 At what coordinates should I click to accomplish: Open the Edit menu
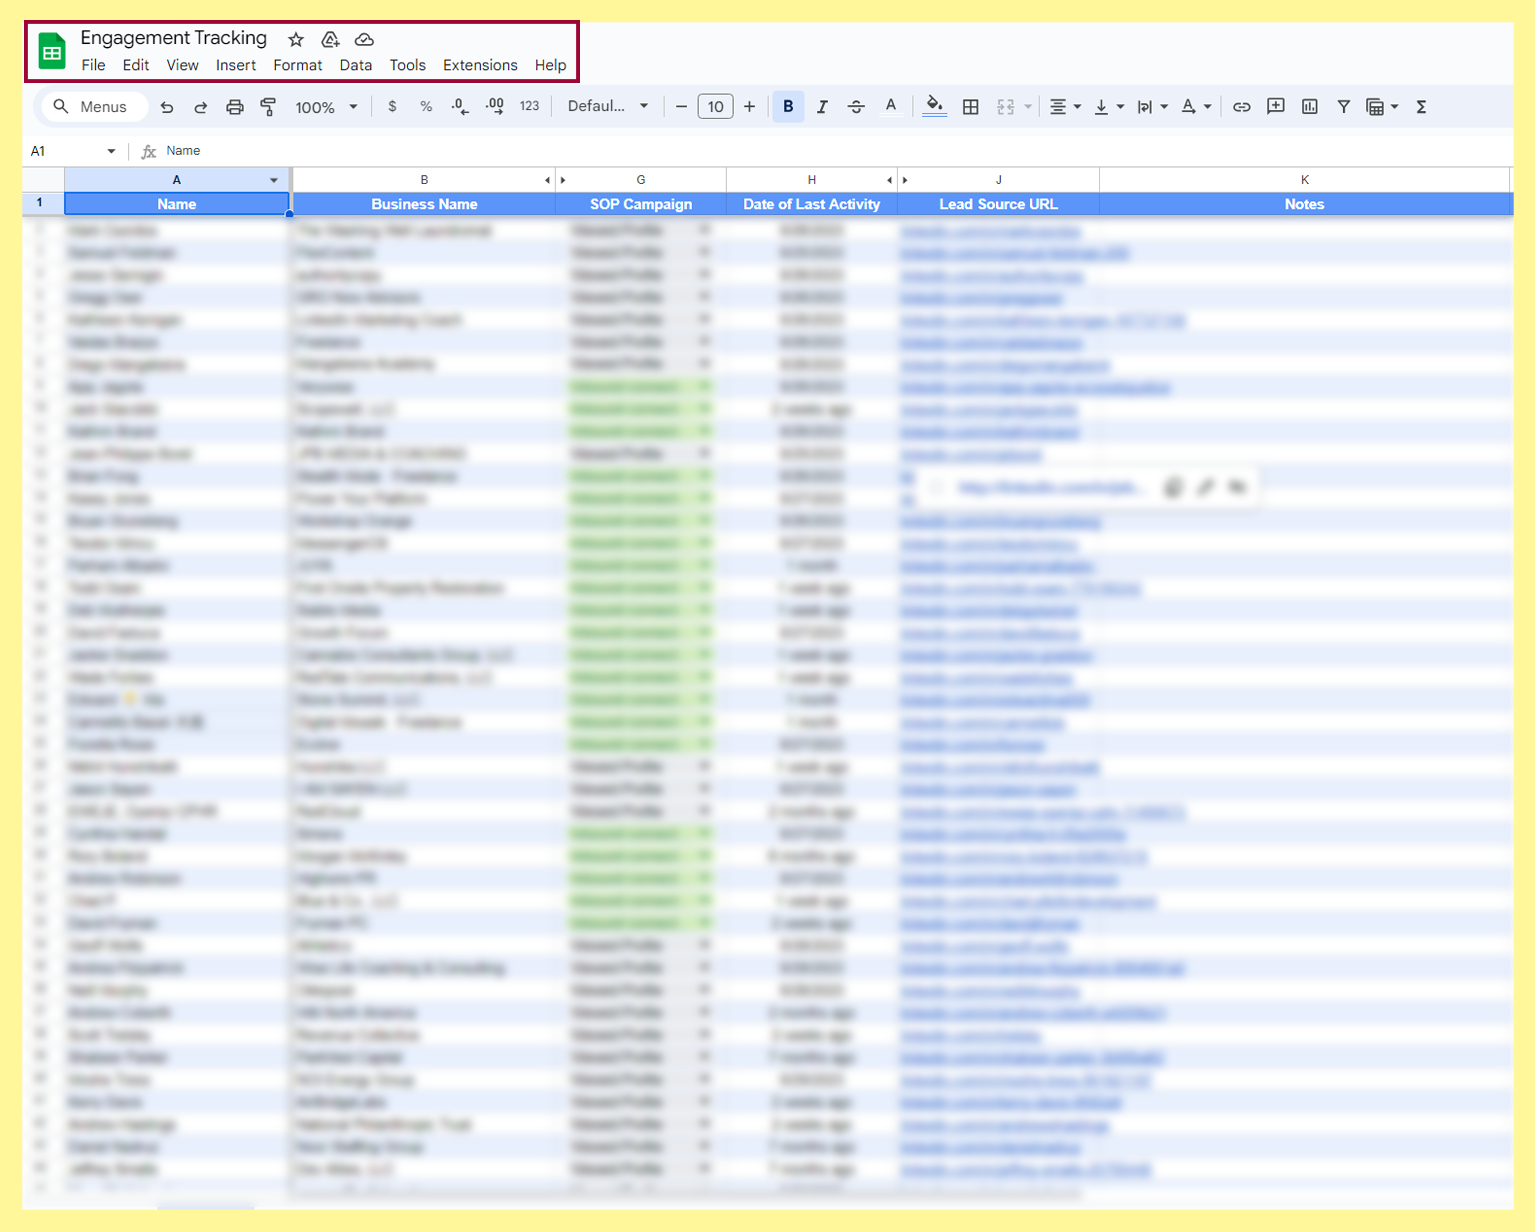click(136, 65)
